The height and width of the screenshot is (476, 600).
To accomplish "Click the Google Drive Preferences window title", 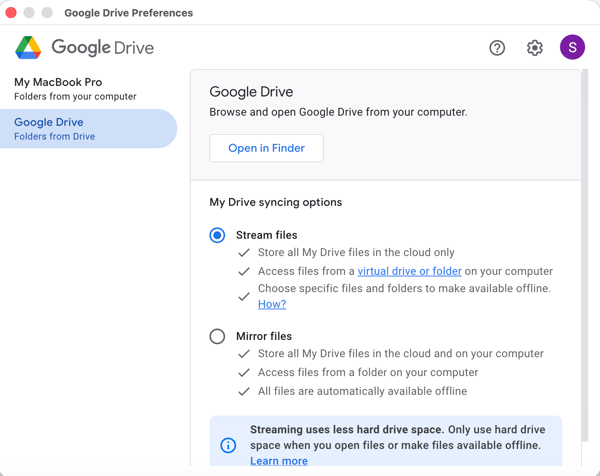I will click(x=129, y=13).
